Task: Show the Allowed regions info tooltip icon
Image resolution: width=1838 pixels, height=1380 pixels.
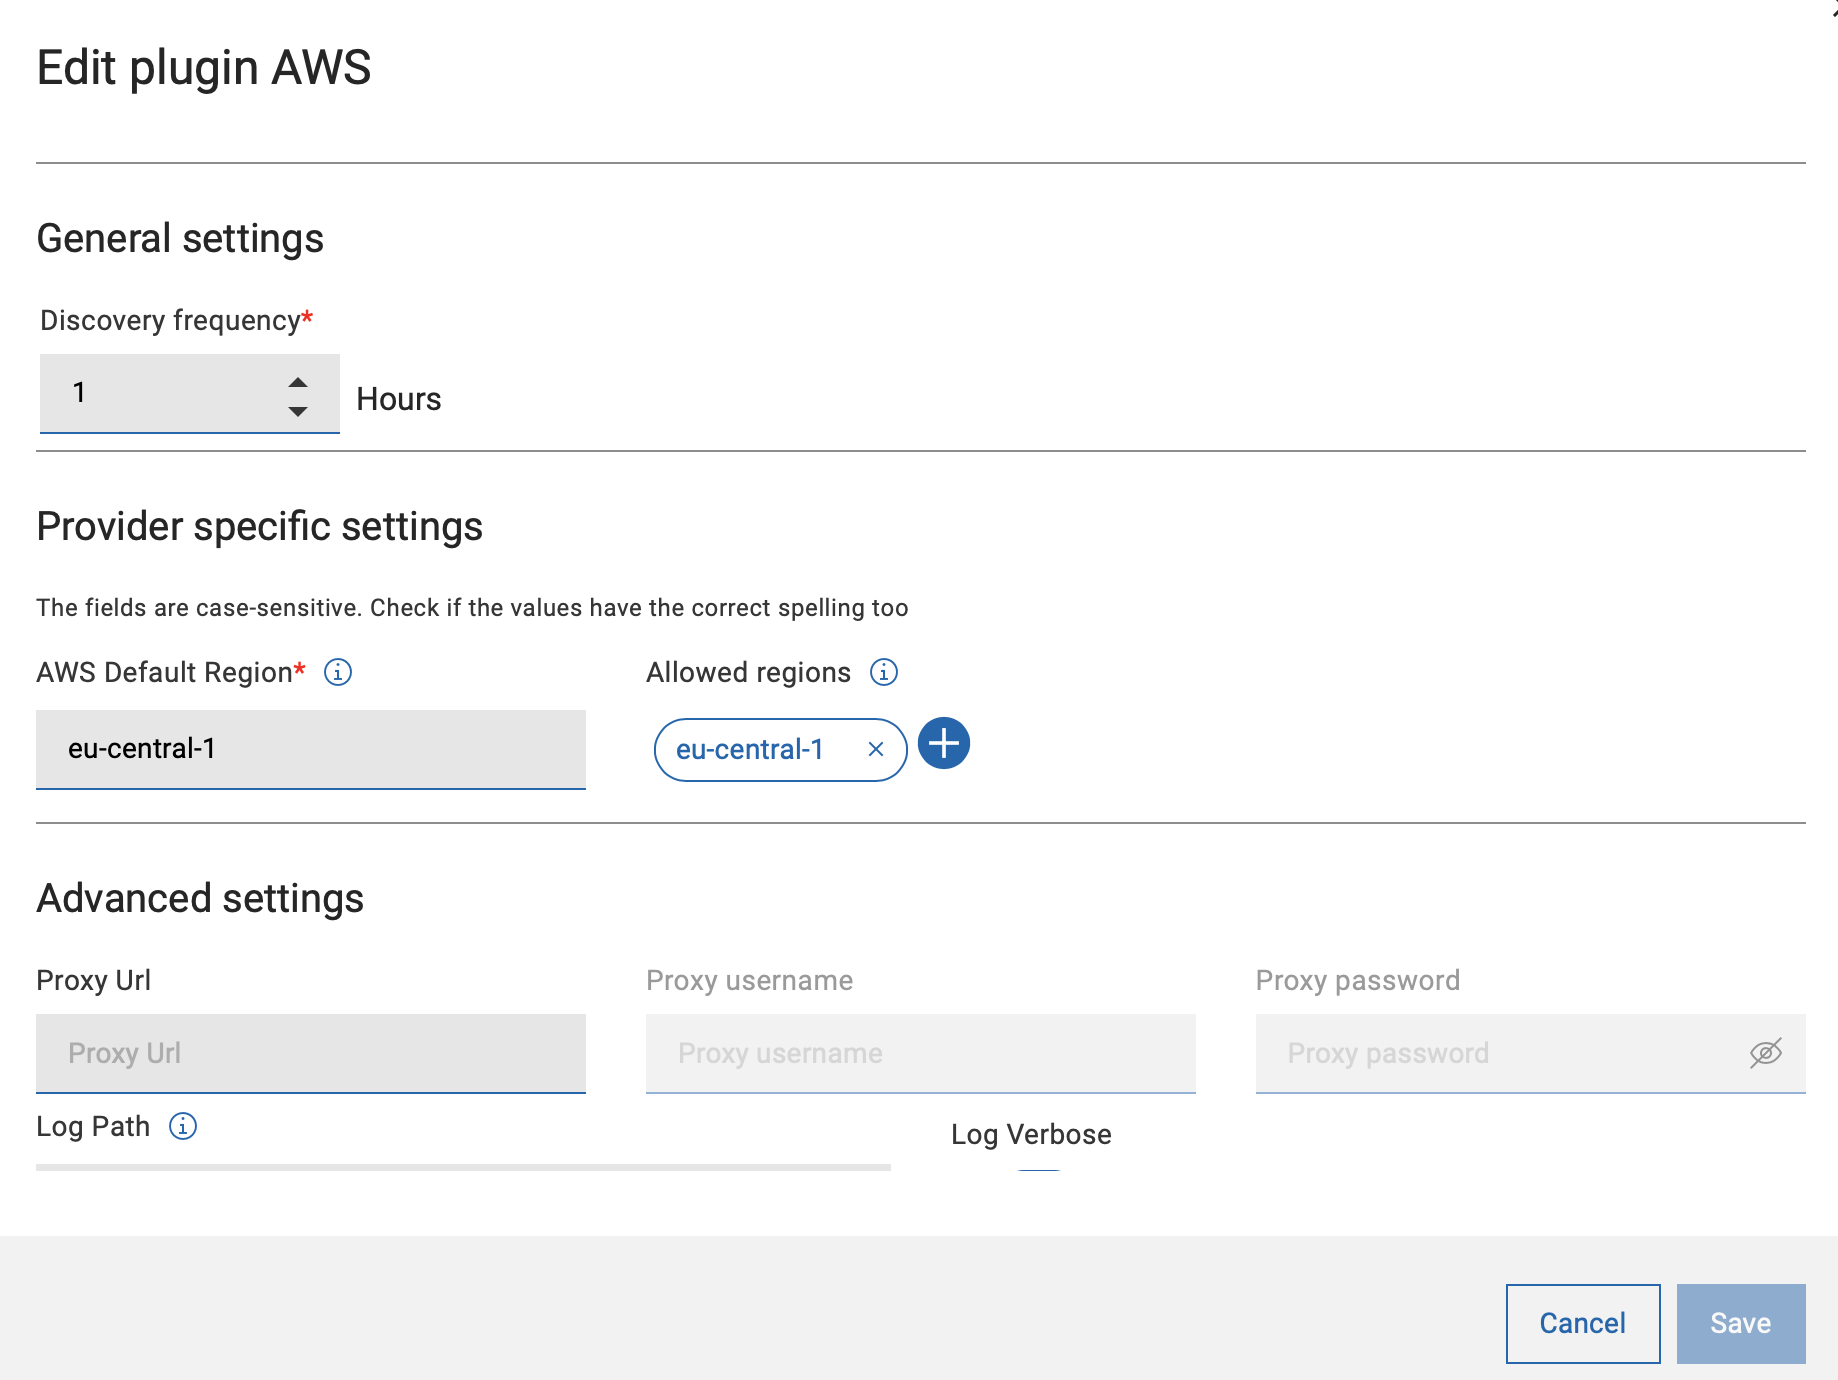Action: tap(884, 672)
